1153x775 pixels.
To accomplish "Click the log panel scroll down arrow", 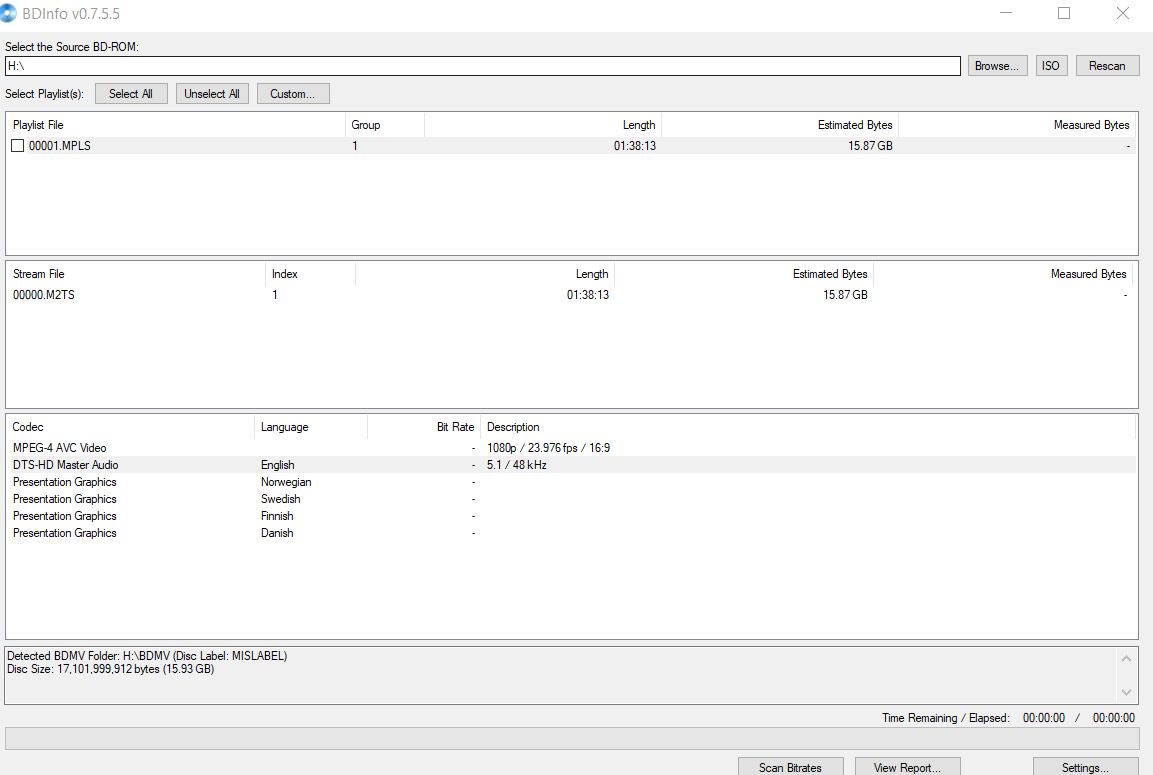I will [1126, 692].
